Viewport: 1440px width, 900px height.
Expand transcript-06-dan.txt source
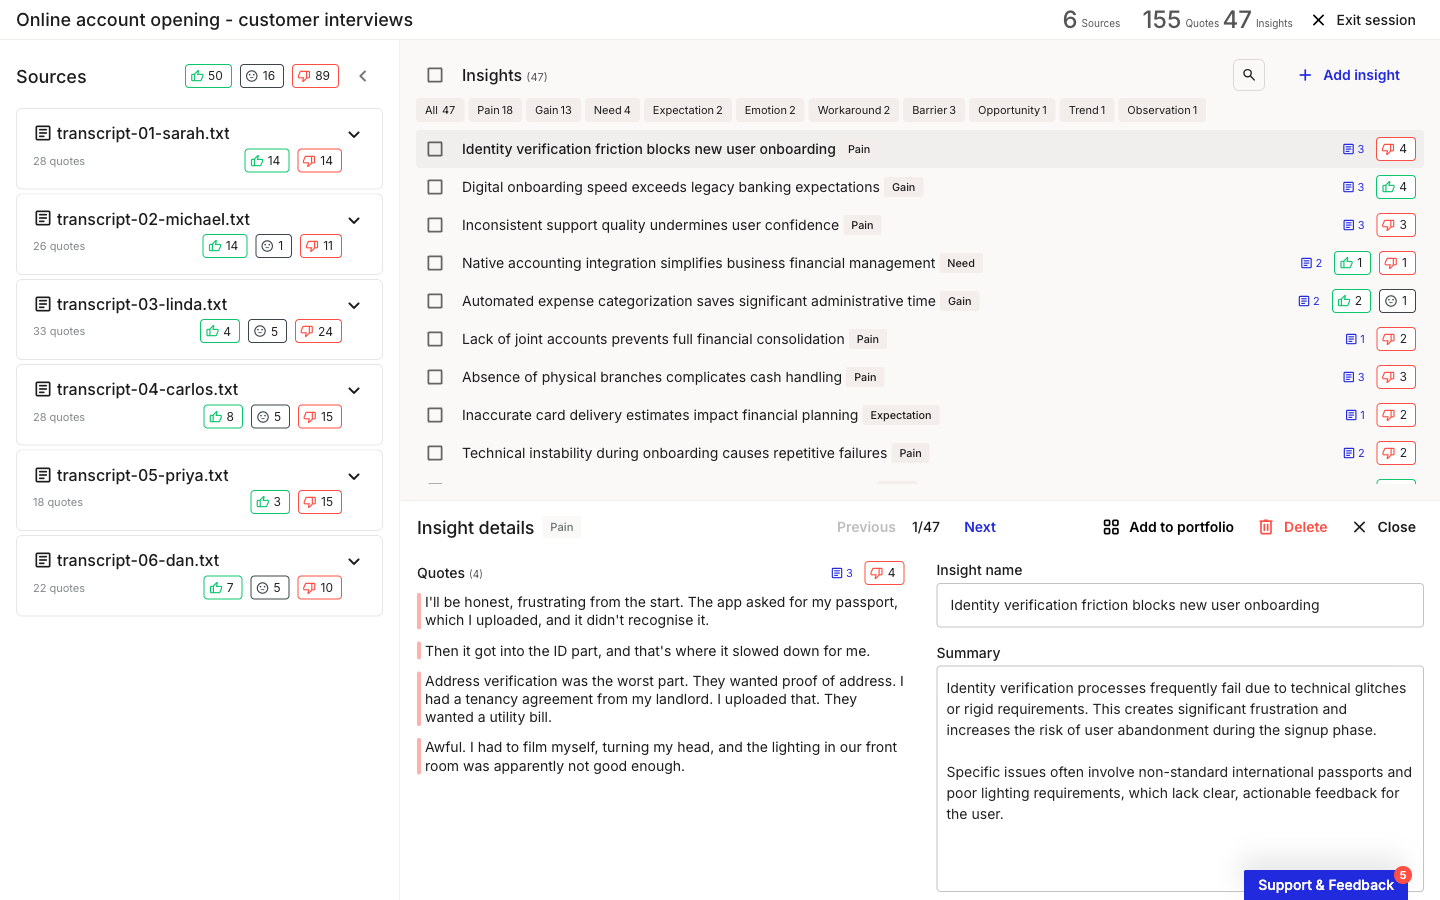(354, 561)
